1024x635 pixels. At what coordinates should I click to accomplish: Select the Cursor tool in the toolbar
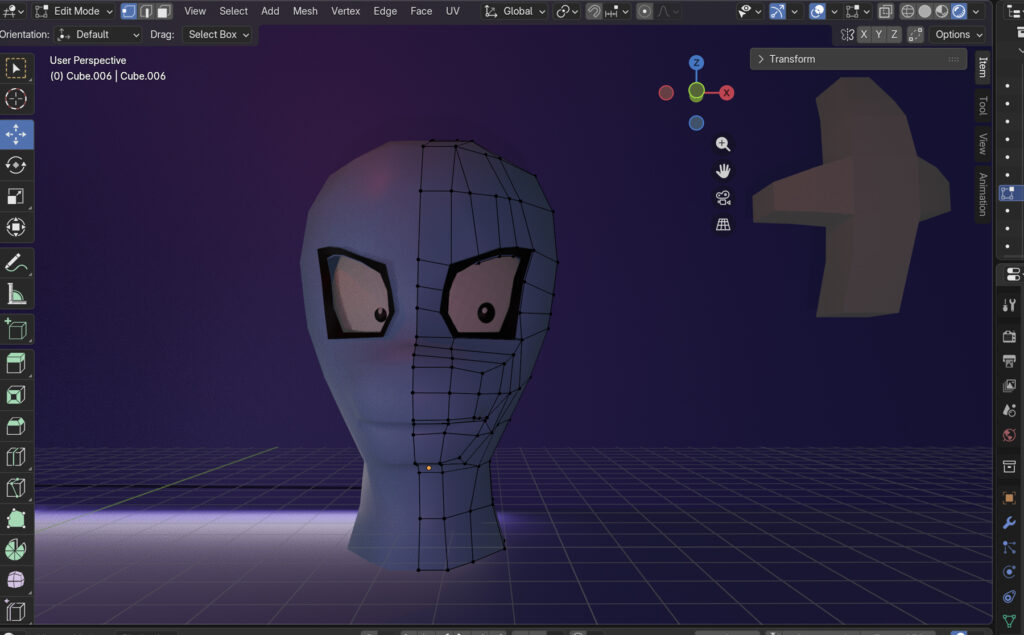[16, 99]
